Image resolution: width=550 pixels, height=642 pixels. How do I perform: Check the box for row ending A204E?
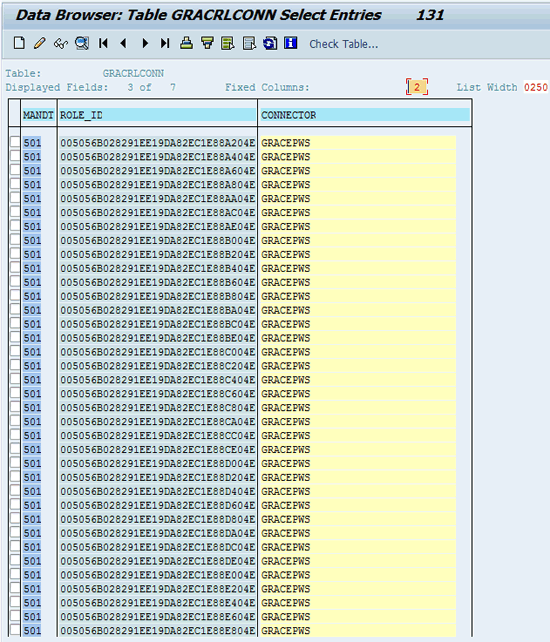coord(15,142)
